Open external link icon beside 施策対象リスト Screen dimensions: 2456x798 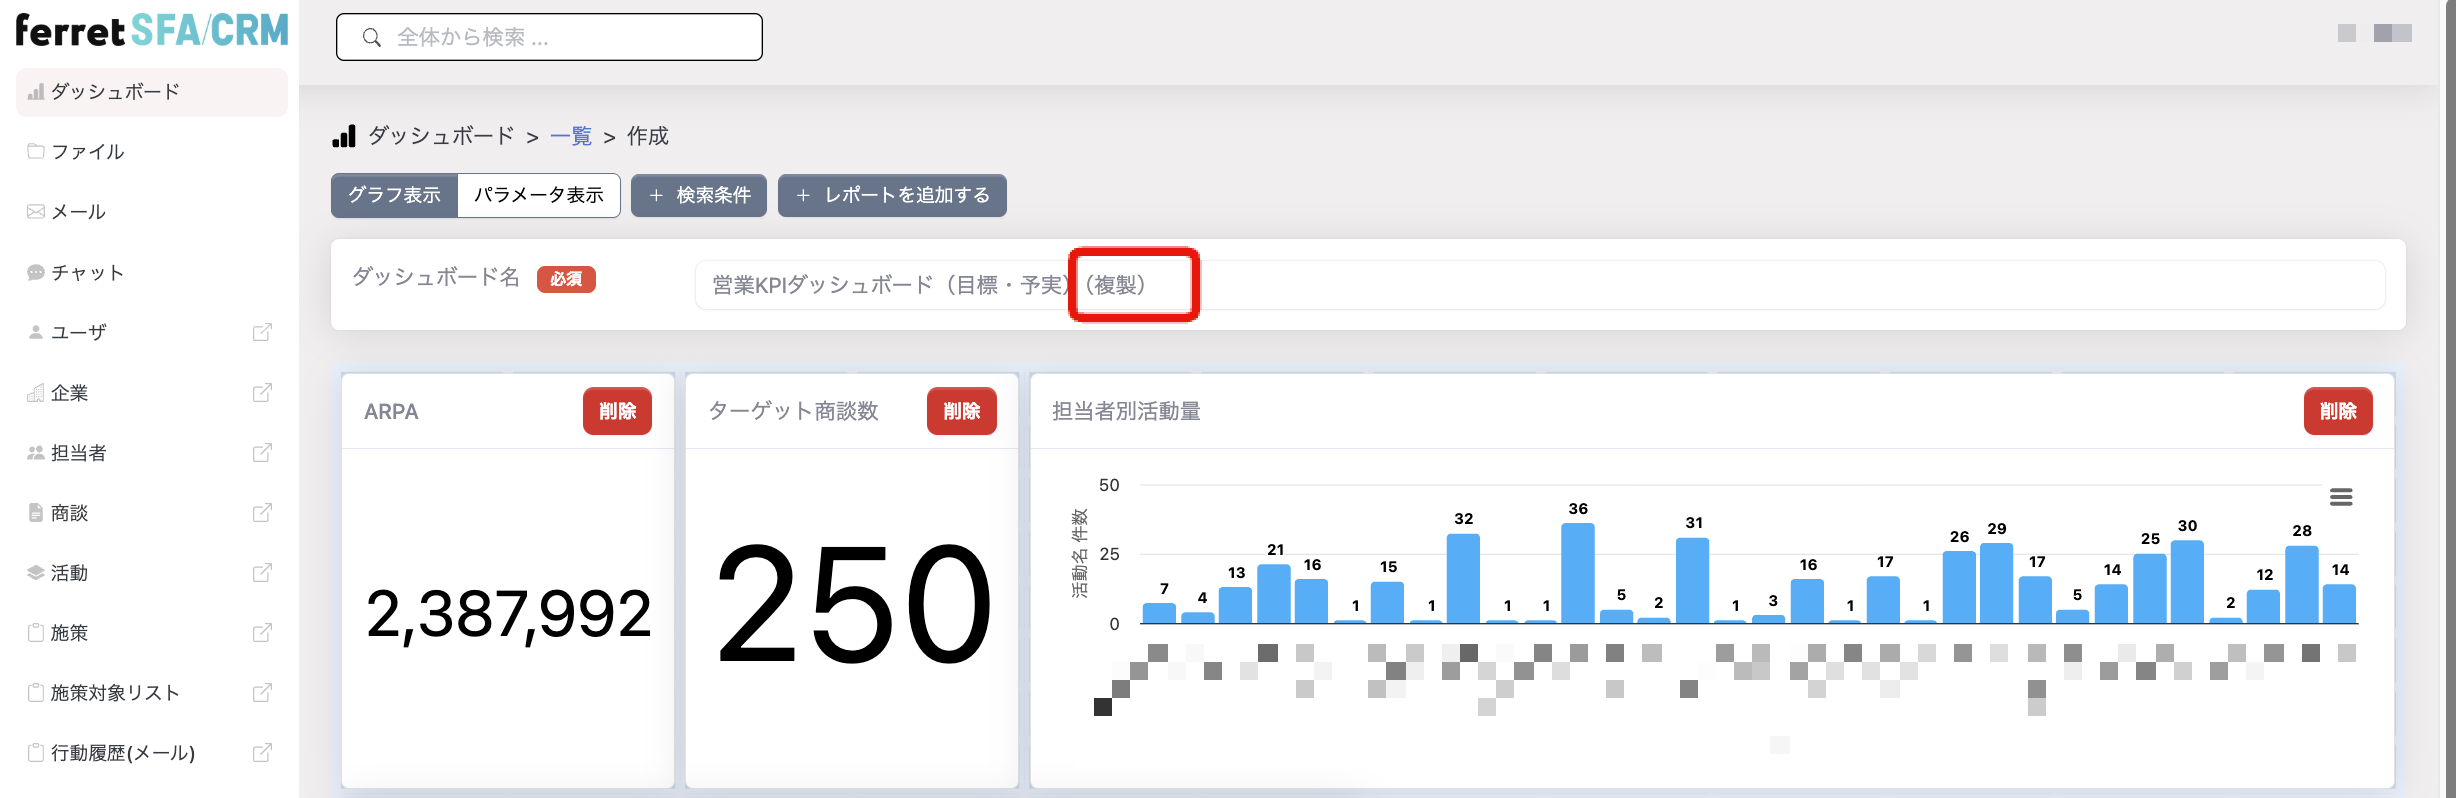tap(262, 692)
